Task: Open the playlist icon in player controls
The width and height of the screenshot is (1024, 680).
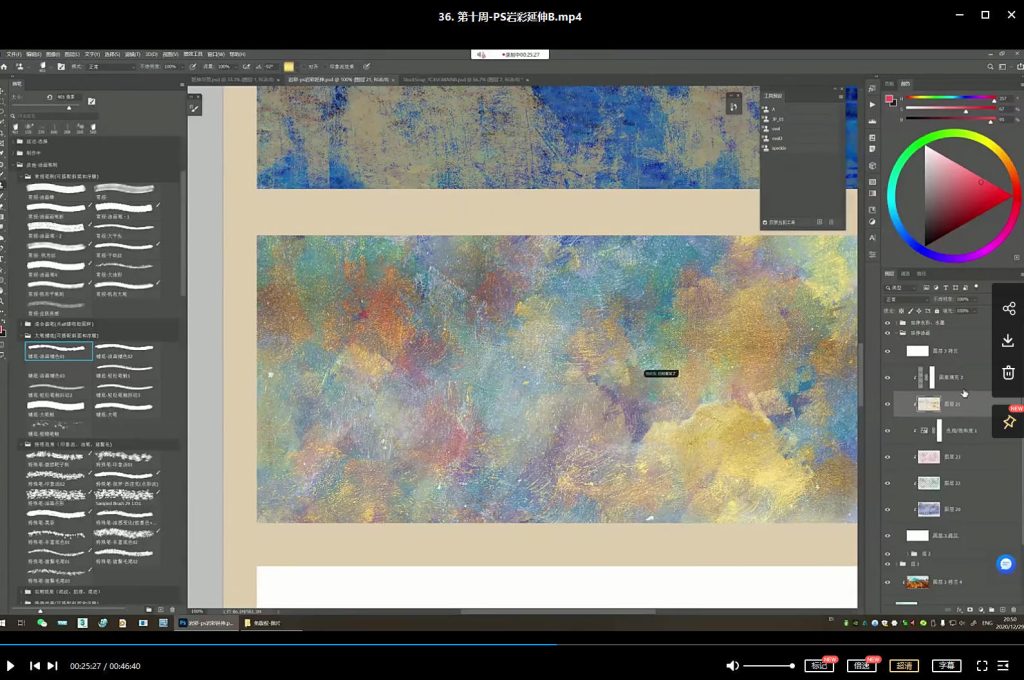Action: coord(1005,666)
